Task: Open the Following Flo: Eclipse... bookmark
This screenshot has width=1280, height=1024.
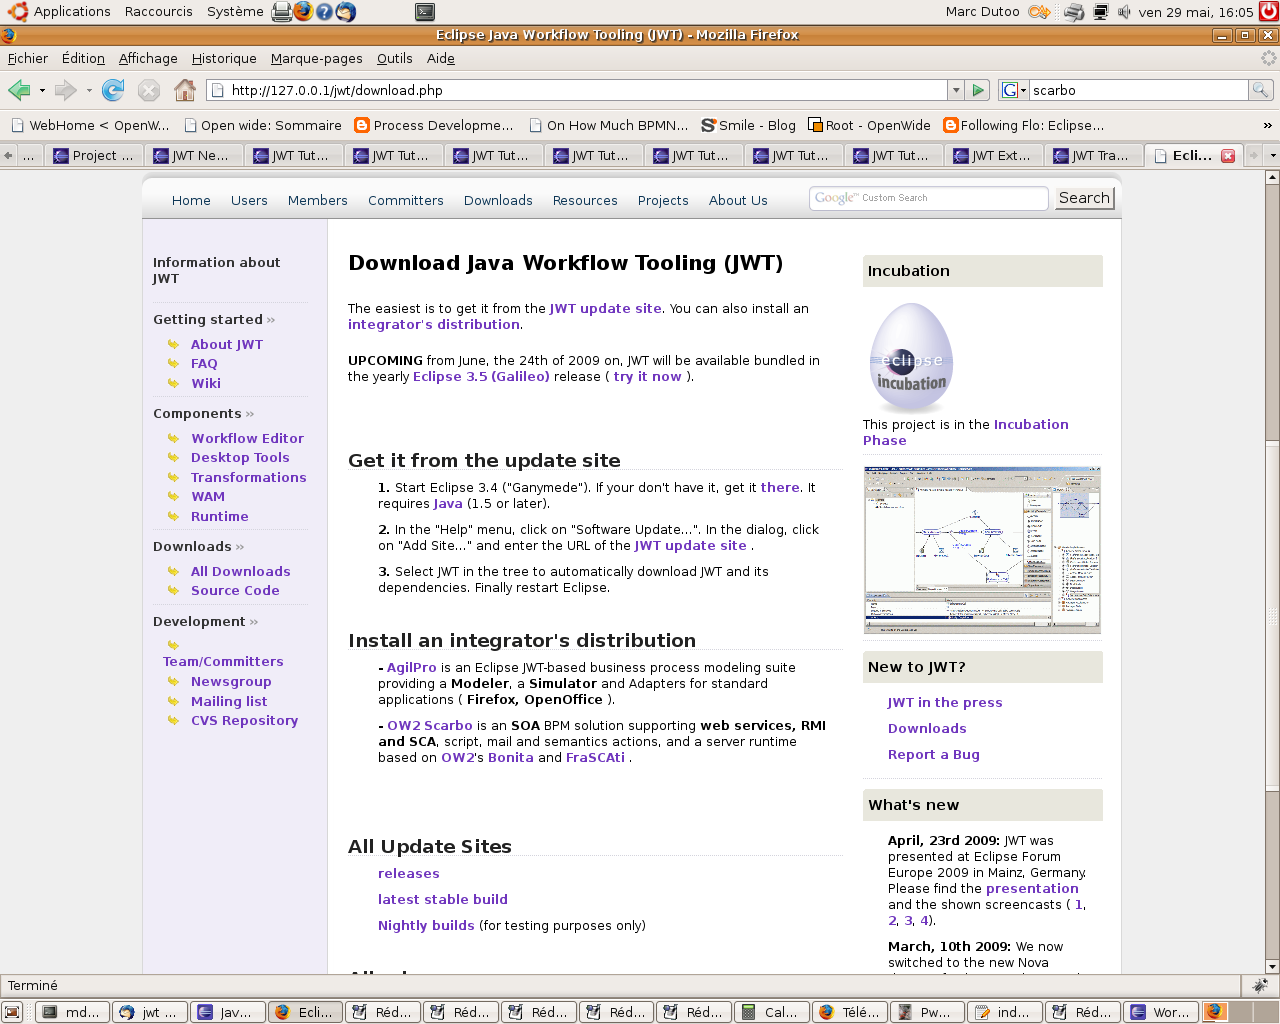Action: [1024, 125]
